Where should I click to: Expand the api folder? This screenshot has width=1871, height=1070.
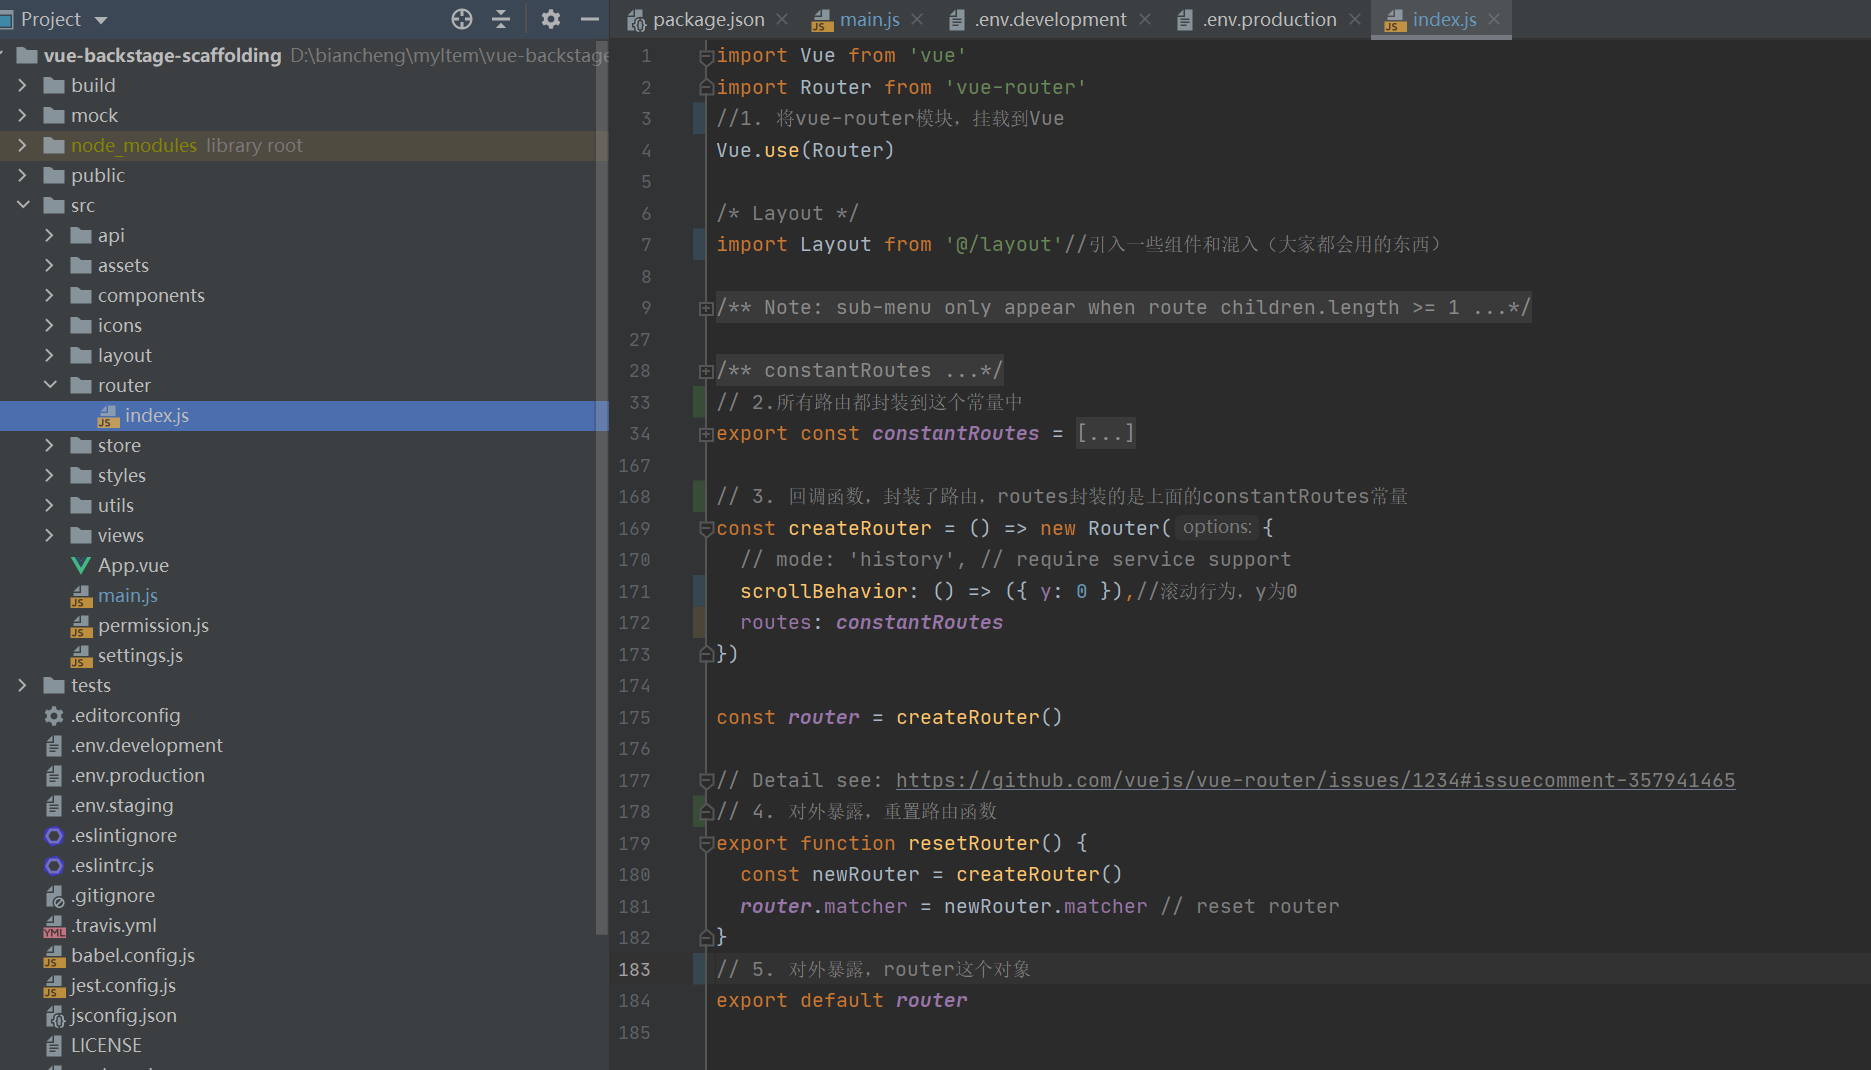pos(49,235)
